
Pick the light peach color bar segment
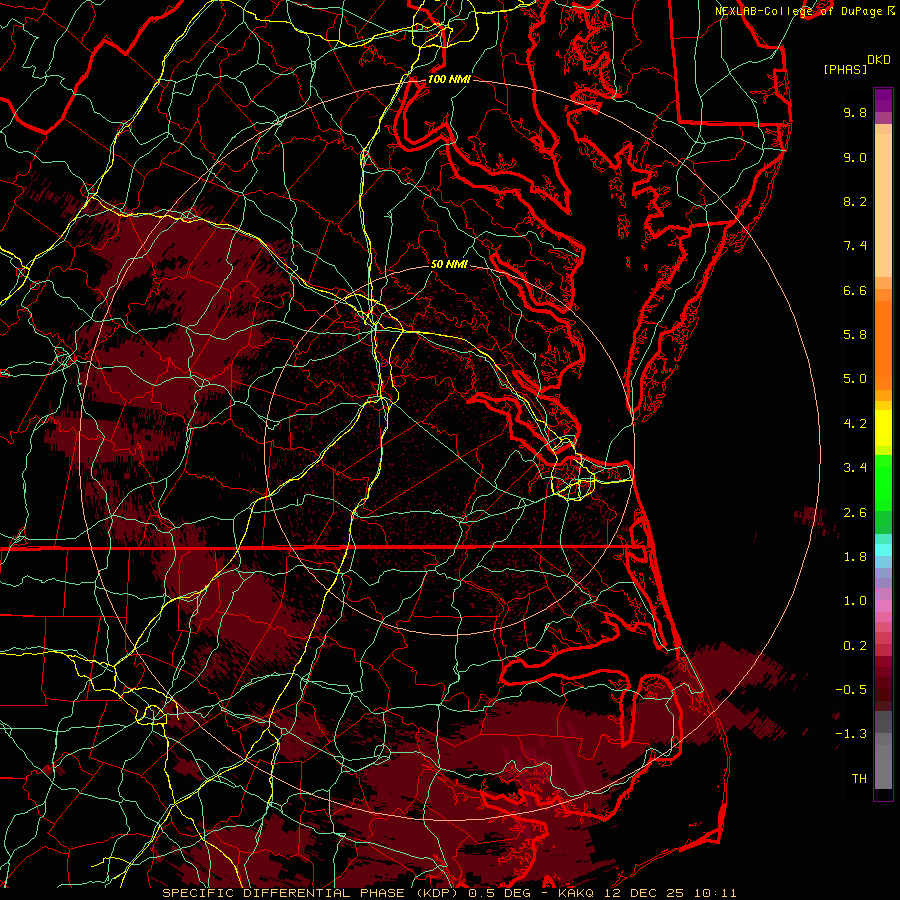click(x=883, y=205)
